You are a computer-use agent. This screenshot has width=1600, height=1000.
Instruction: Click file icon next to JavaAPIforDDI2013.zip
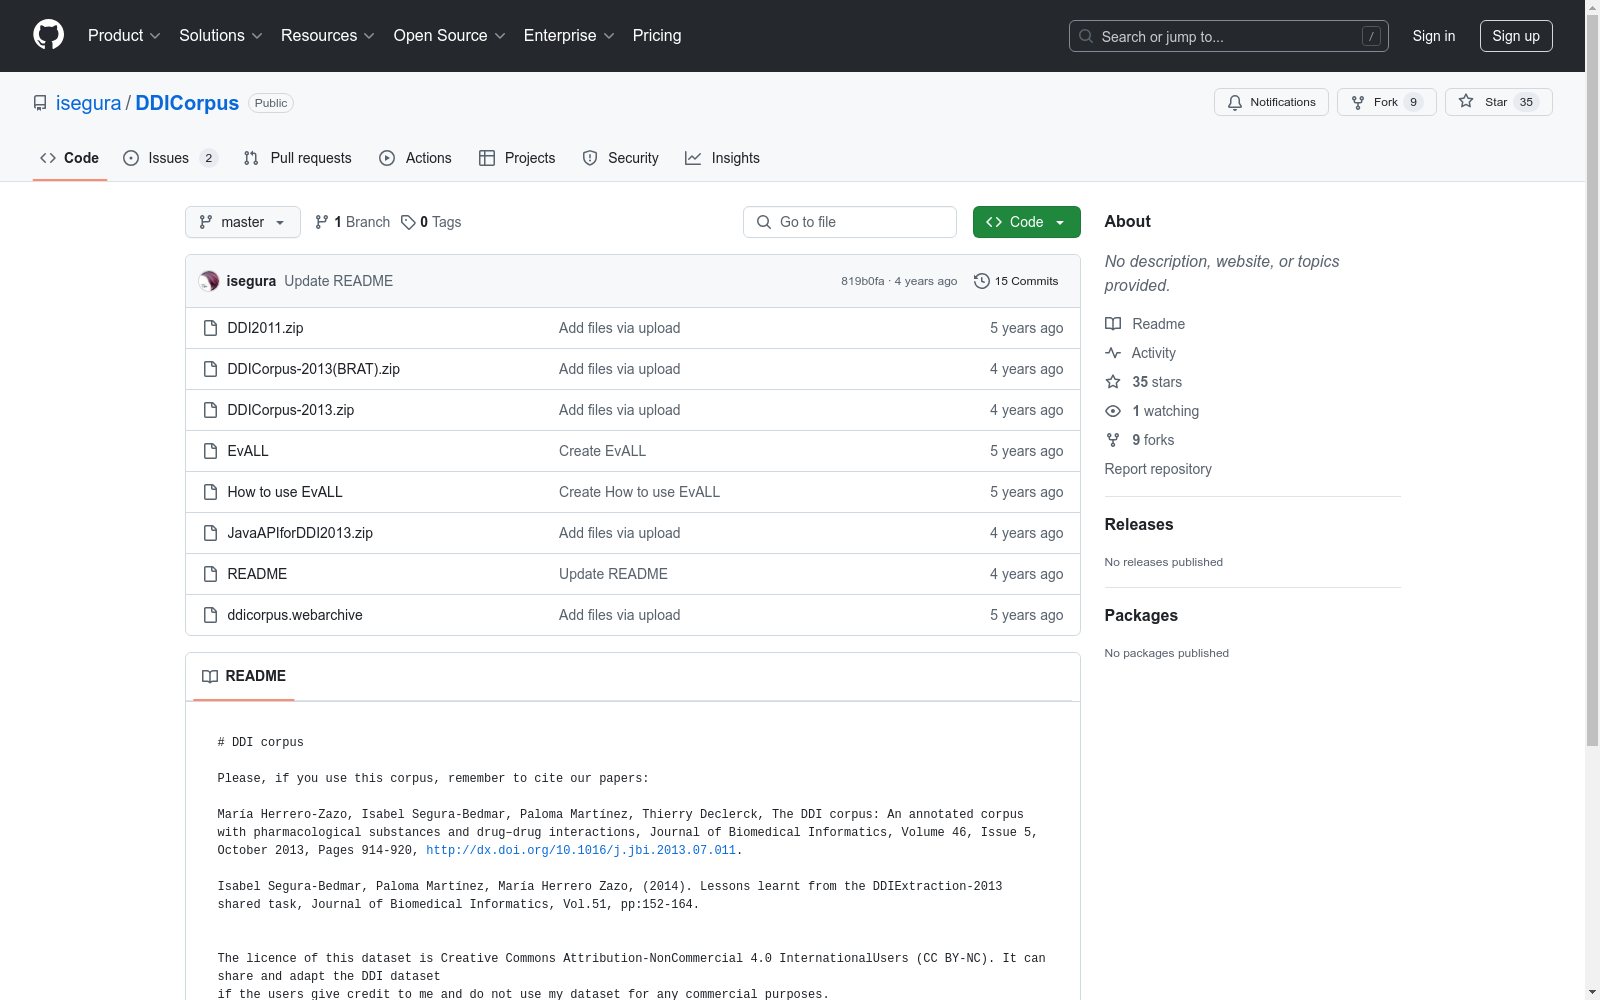pos(210,533)
